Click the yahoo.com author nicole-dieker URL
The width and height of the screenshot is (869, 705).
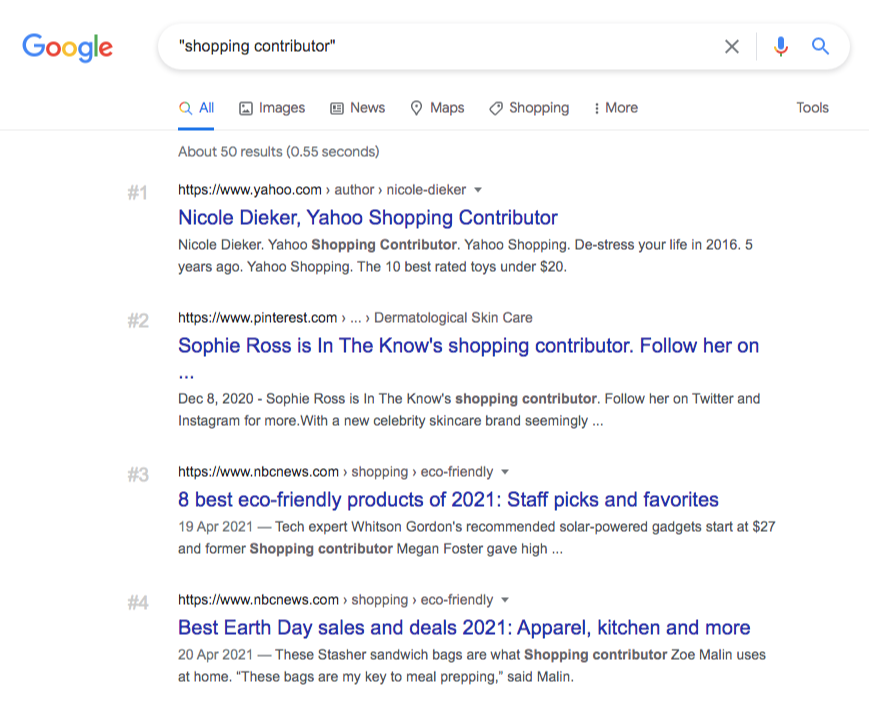pos(322,190)
